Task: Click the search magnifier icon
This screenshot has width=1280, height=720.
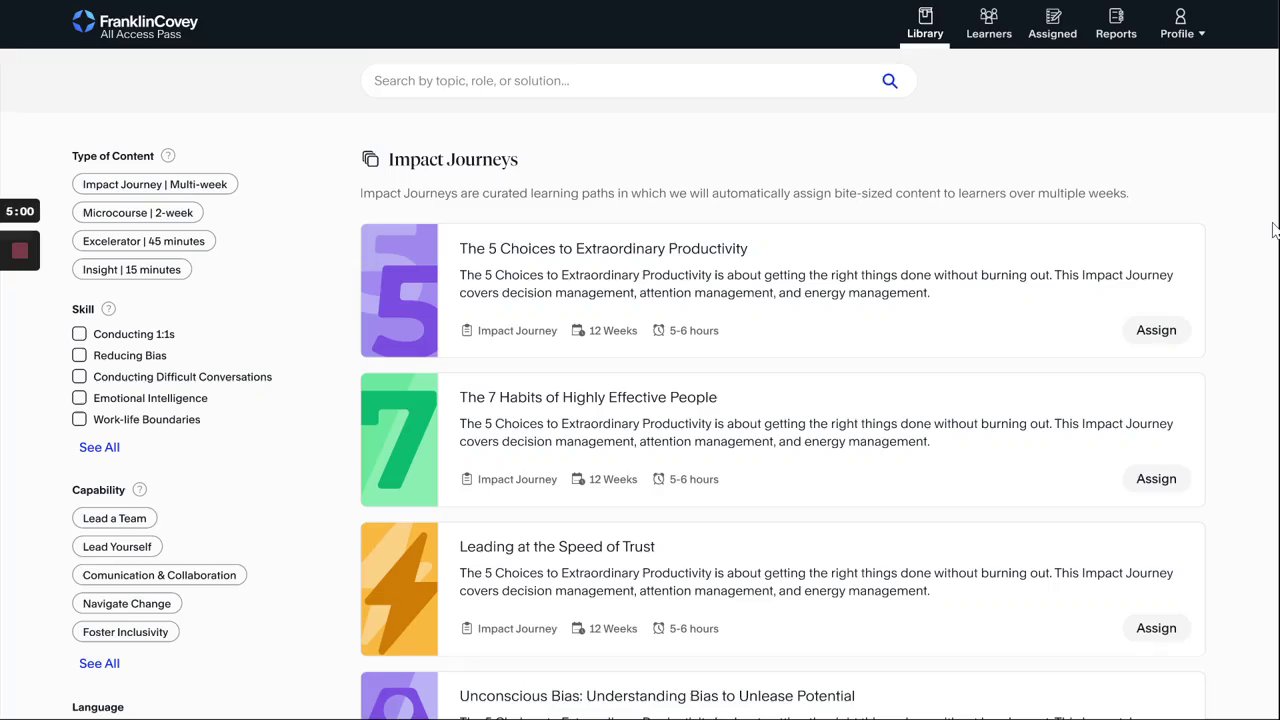Action: (x=890, y=81)
